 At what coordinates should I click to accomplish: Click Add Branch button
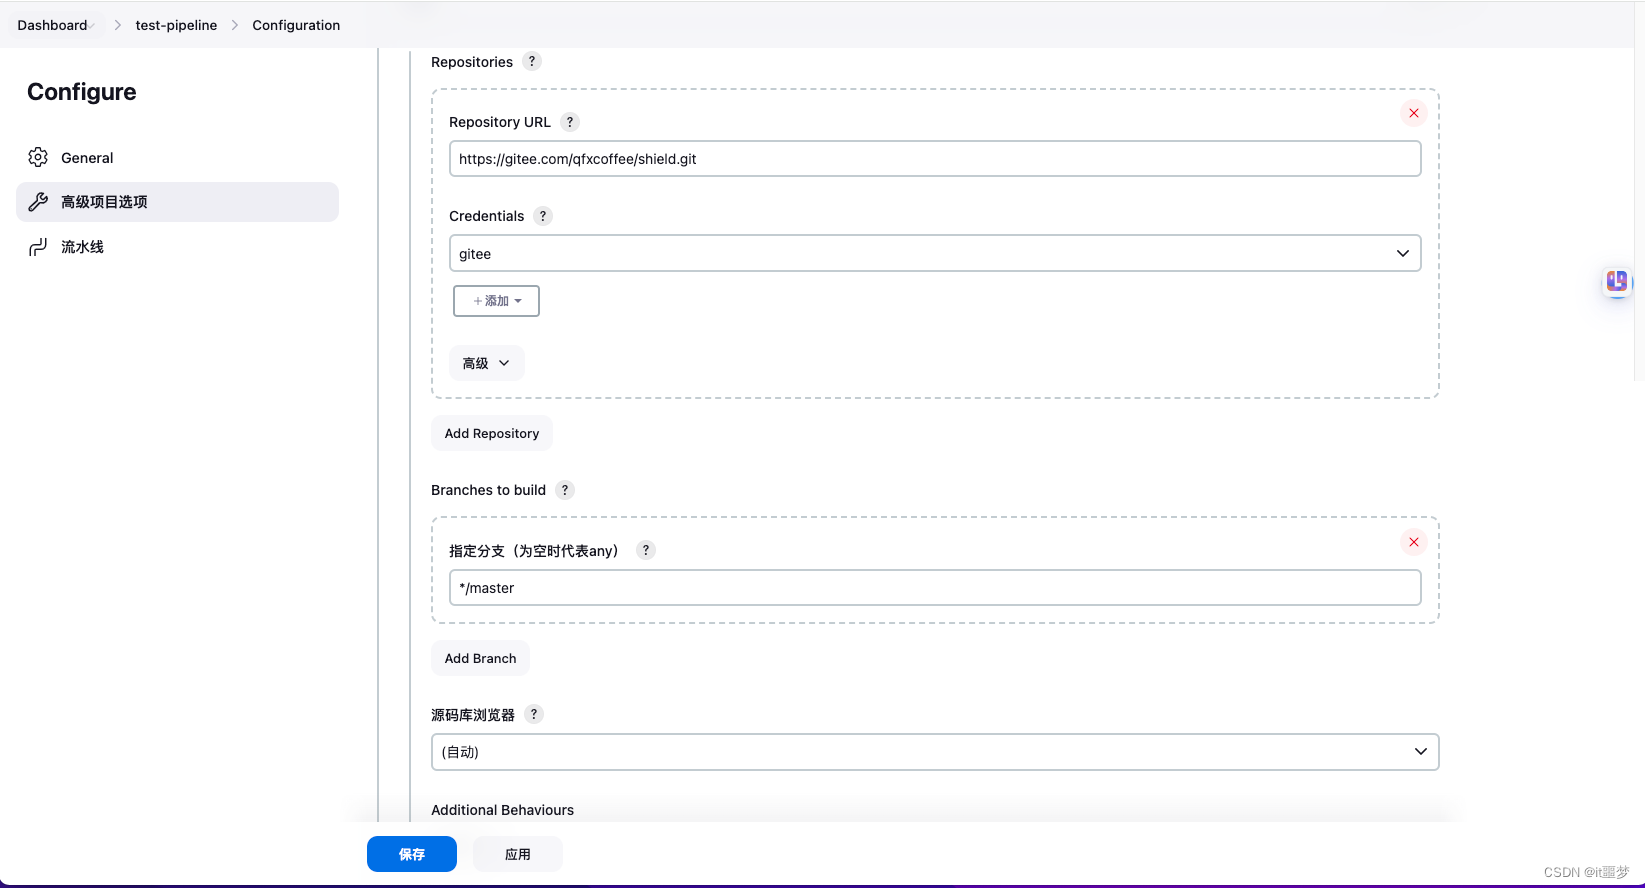click(x=480, y=658)
